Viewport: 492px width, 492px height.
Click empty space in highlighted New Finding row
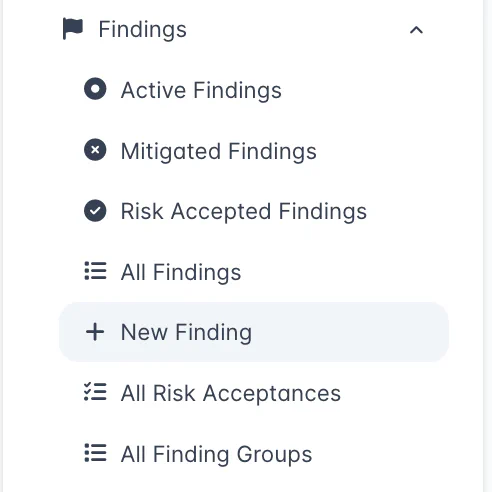tap(350, 332)
